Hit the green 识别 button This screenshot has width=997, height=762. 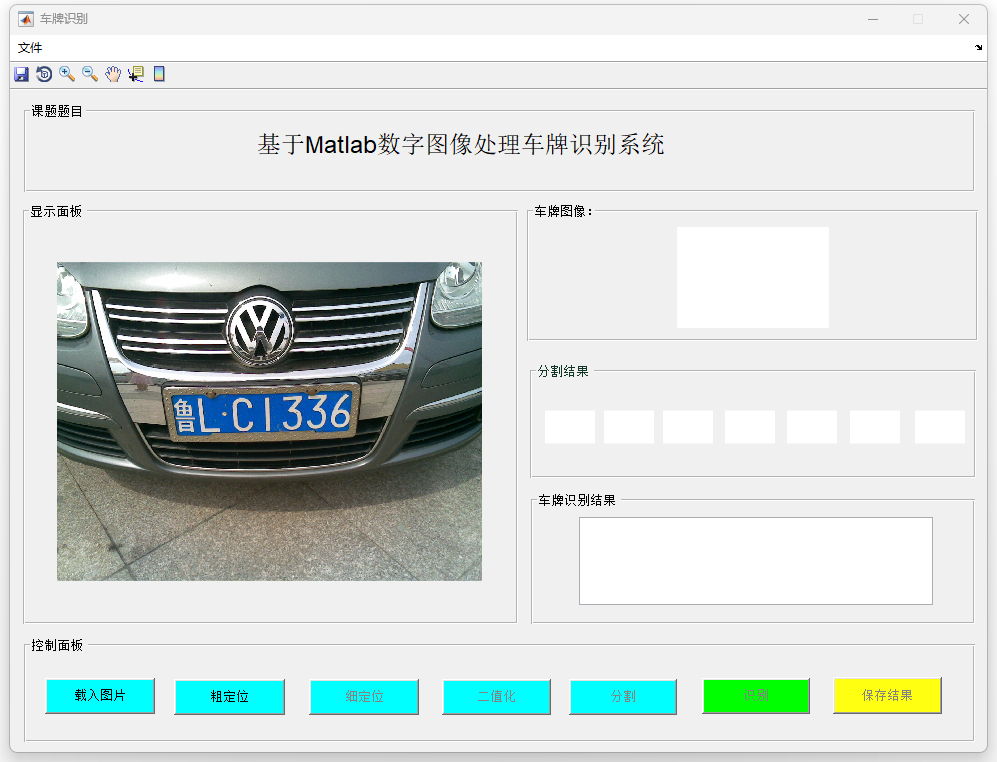point(756,695)
